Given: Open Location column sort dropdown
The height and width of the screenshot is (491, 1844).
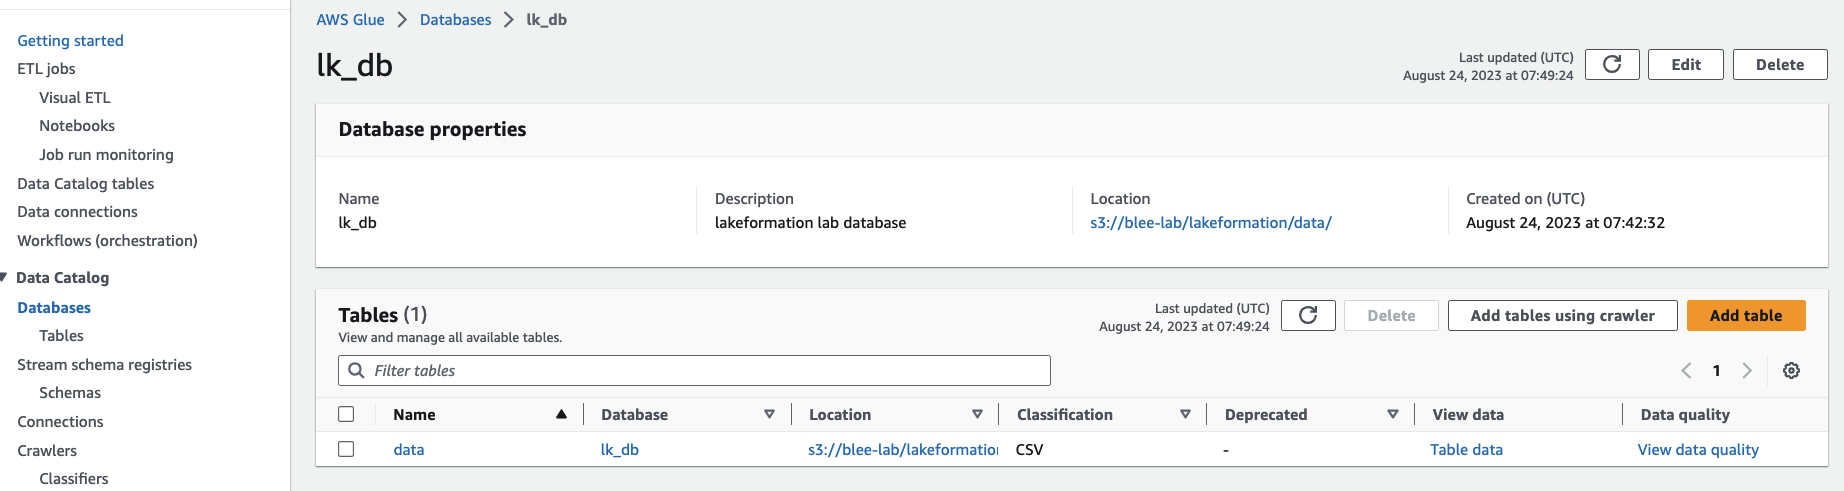Looking at the screenshot, I should [977, 415].
